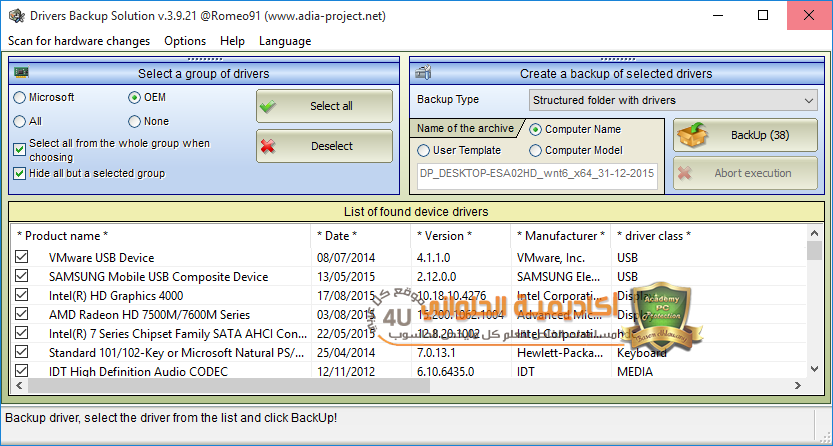Screen dimensions: 833x446
Task: Open the Options menu
Action: [185, 41]
